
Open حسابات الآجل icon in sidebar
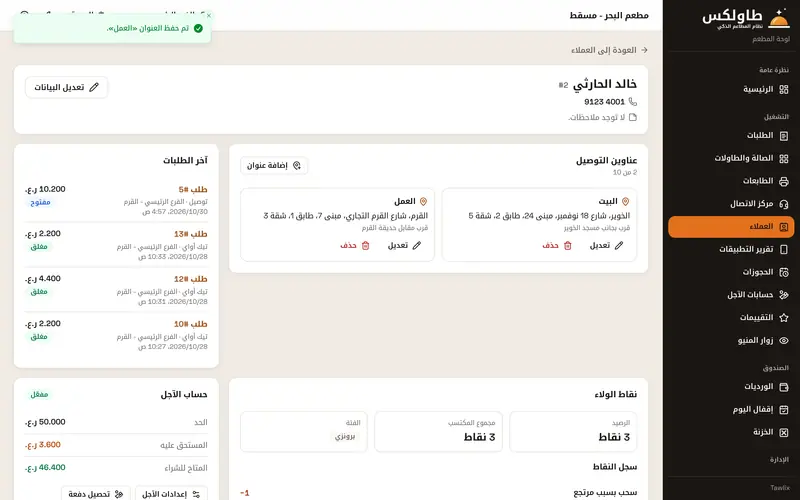tap(784, 295)
